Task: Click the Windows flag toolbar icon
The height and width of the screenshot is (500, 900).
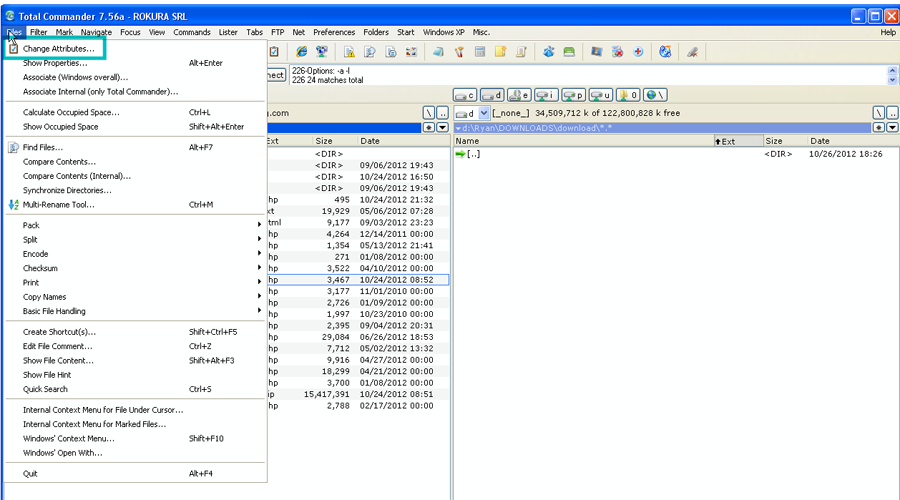Action: pos(597,52)
